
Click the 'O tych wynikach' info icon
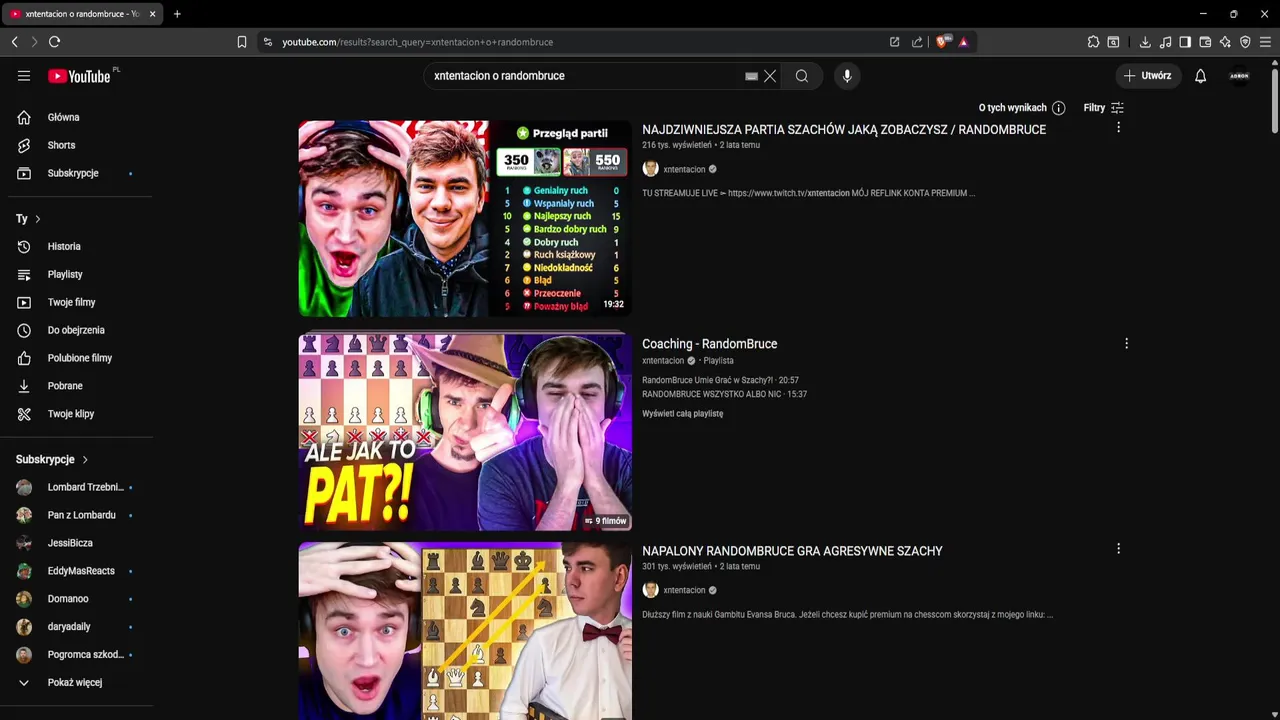(x=1059, y=108)
